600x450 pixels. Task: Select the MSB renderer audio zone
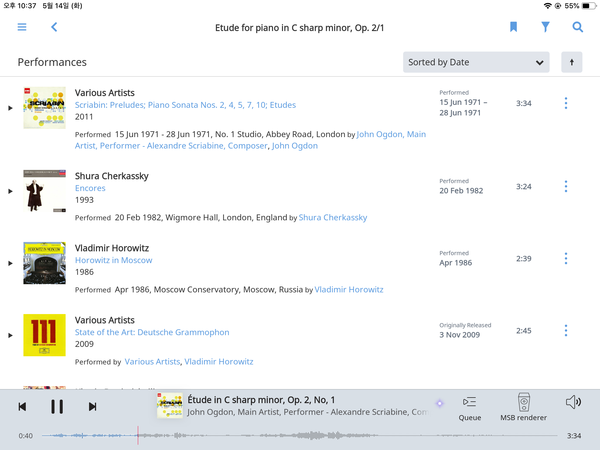click(x=523, y=407)
